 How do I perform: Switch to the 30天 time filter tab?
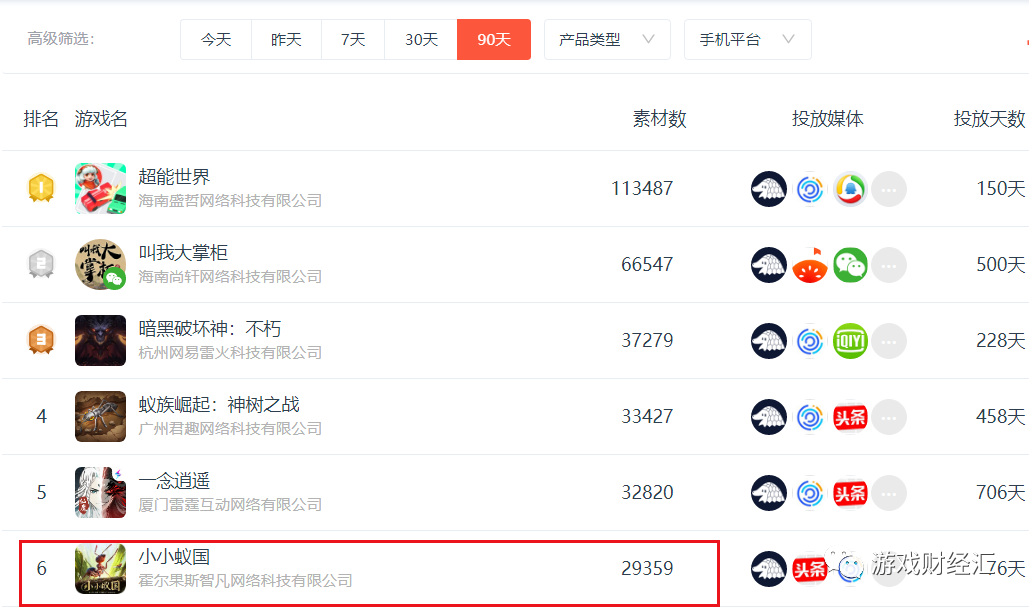coord(420,39)
